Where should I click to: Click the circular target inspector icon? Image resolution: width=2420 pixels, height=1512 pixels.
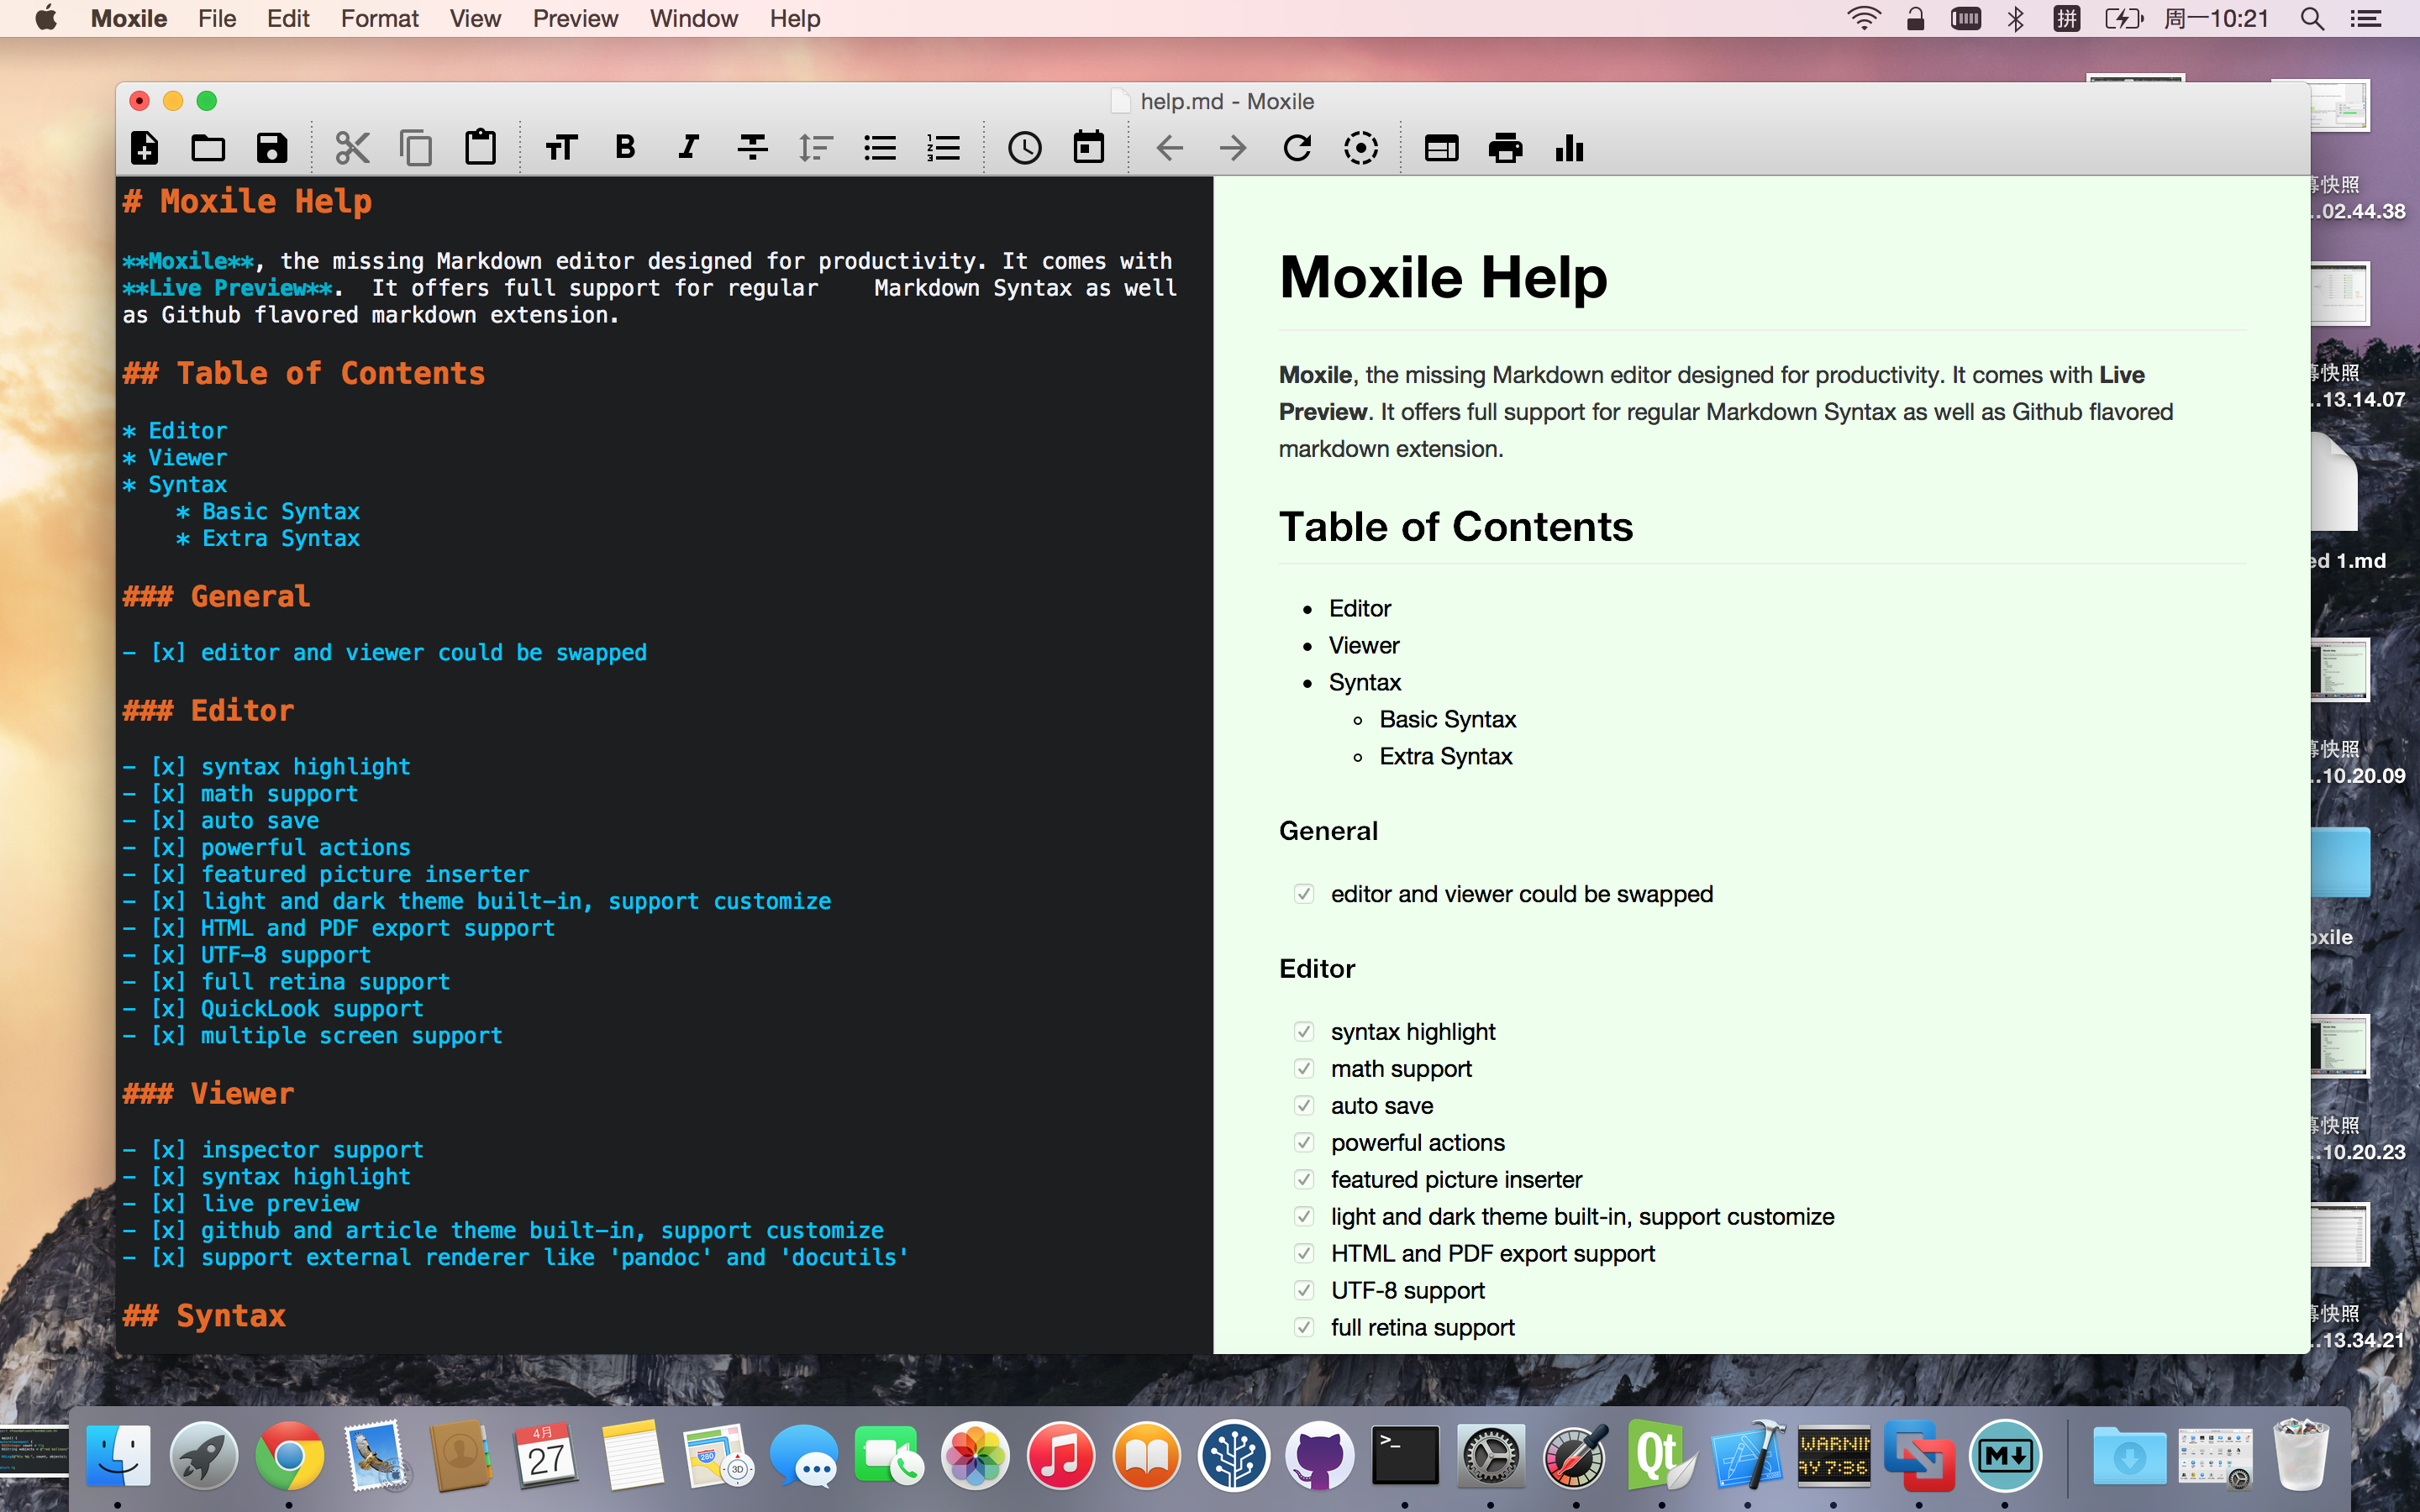[1361, 148]
